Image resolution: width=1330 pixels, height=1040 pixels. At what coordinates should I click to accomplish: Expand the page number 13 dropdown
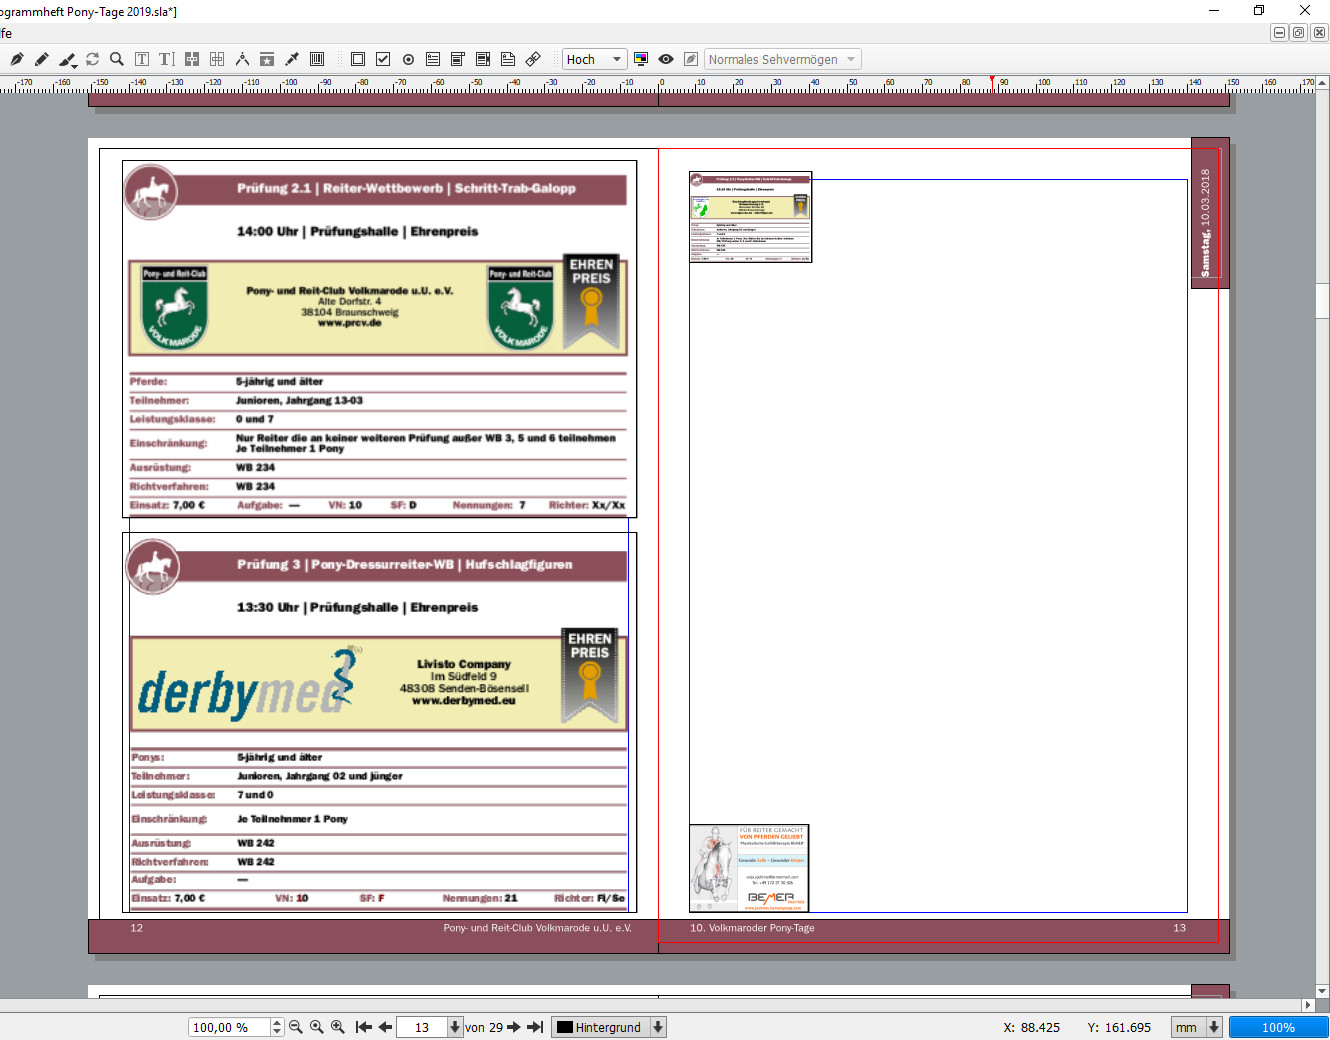point(455,1027)
